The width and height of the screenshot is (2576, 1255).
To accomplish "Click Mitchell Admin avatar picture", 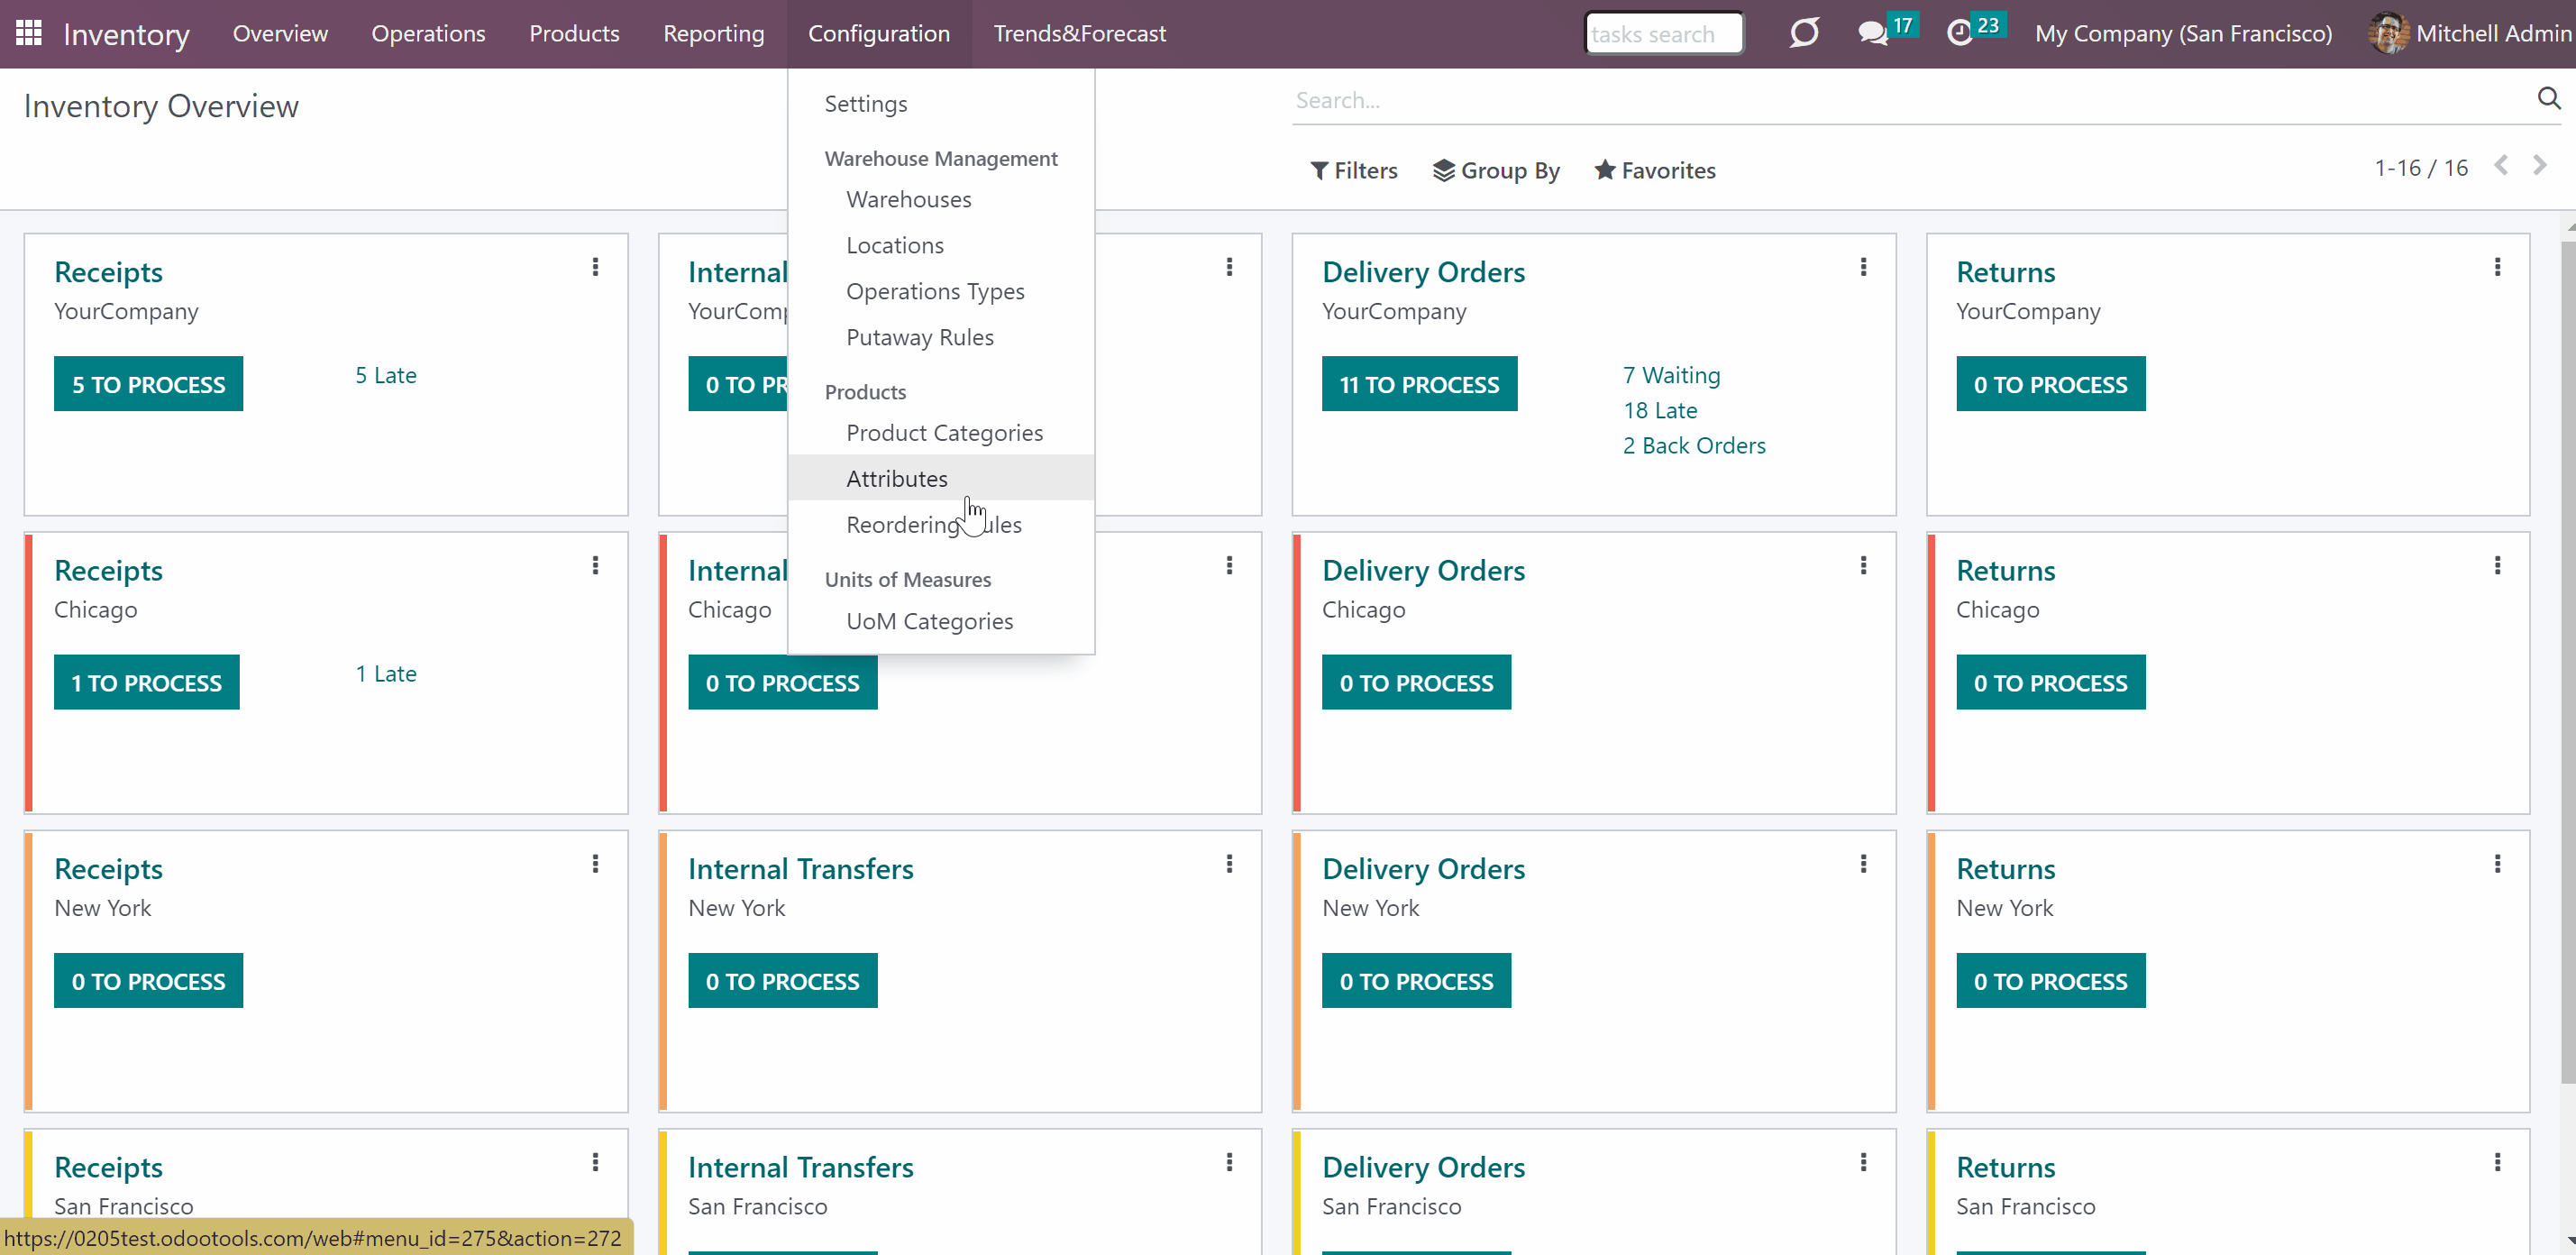I will 2388,33.
